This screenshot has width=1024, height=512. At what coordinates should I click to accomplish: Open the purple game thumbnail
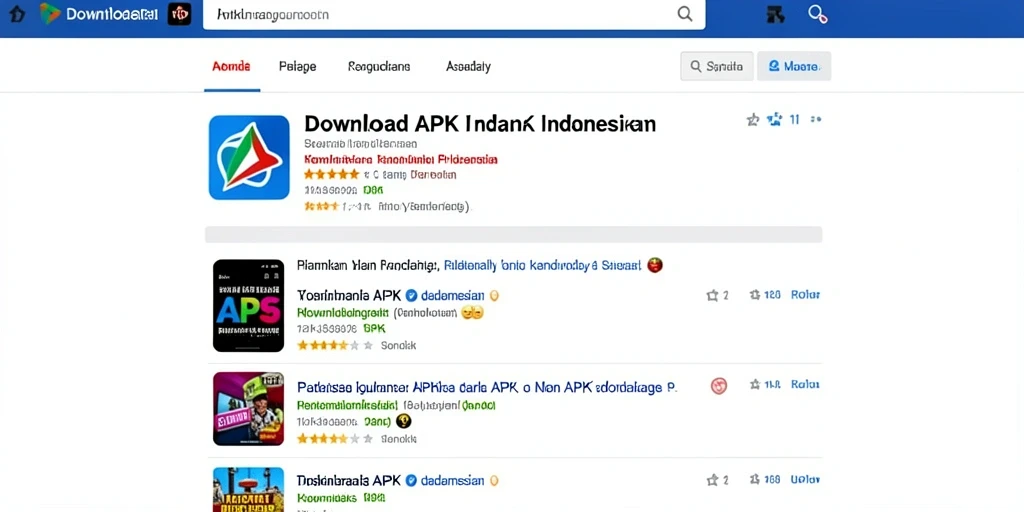pos(249,409)
